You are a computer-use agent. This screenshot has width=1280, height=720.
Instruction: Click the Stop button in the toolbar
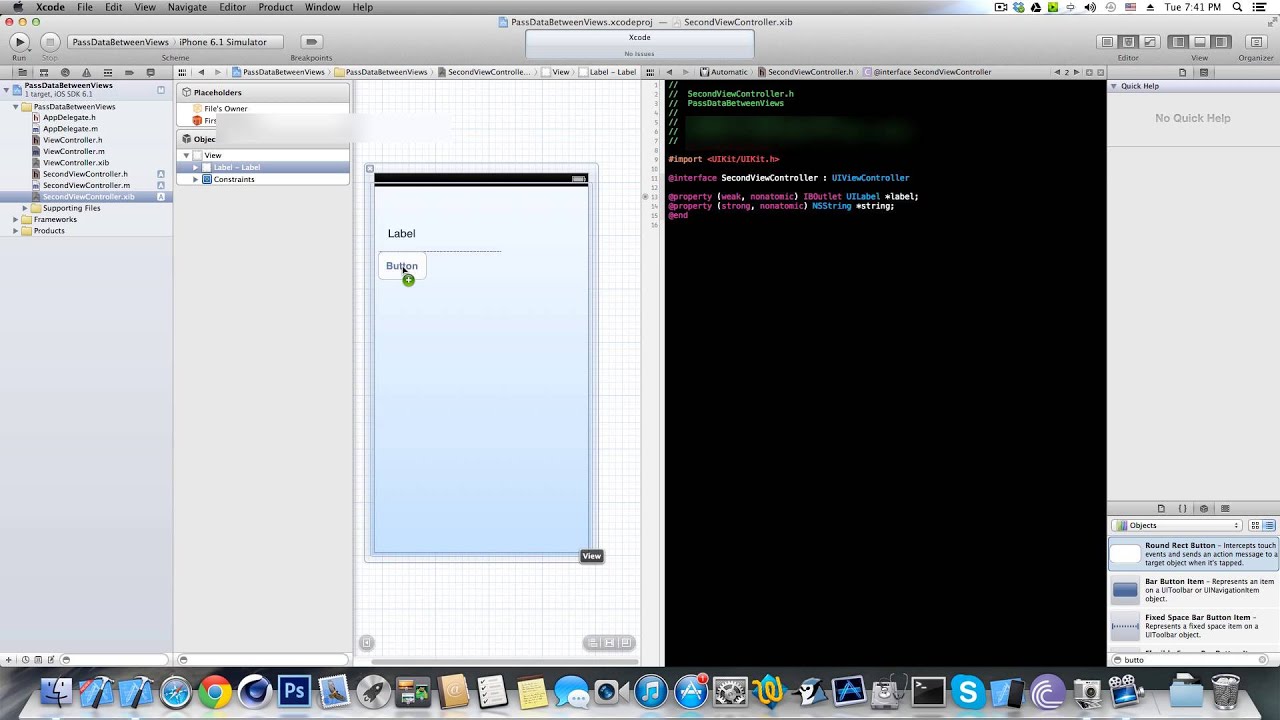point(49,42)
